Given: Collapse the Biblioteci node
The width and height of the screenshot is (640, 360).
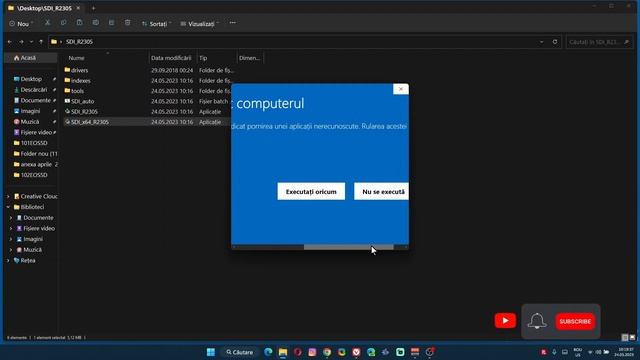Looking at the screenshot, I should (x=8, y=207).
